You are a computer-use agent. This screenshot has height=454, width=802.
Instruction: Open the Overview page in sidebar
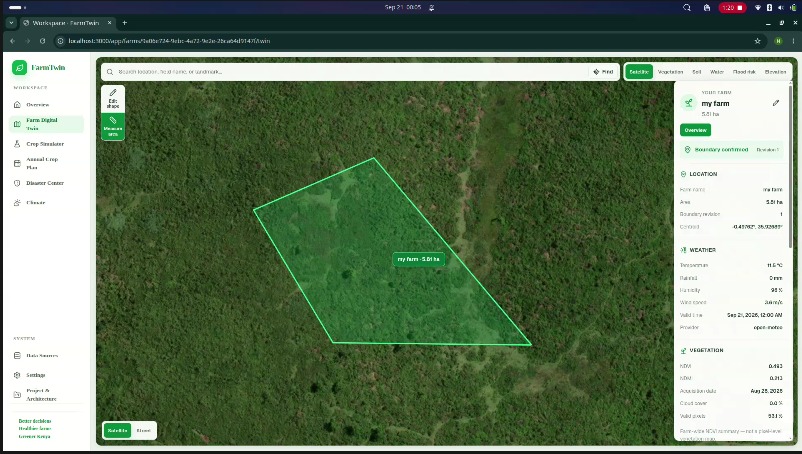[x=46, y=104]
